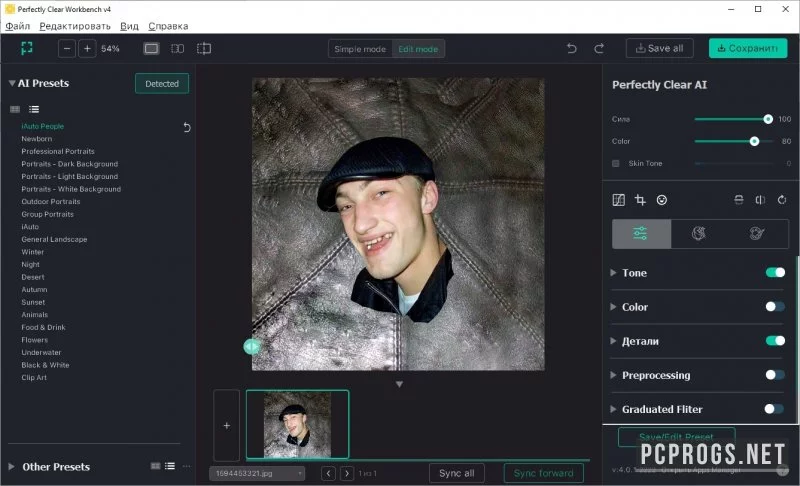Open the Справка menu
The height and width of the screenshot is (486, 800).
pyautogui.click(x=168, y=26)
